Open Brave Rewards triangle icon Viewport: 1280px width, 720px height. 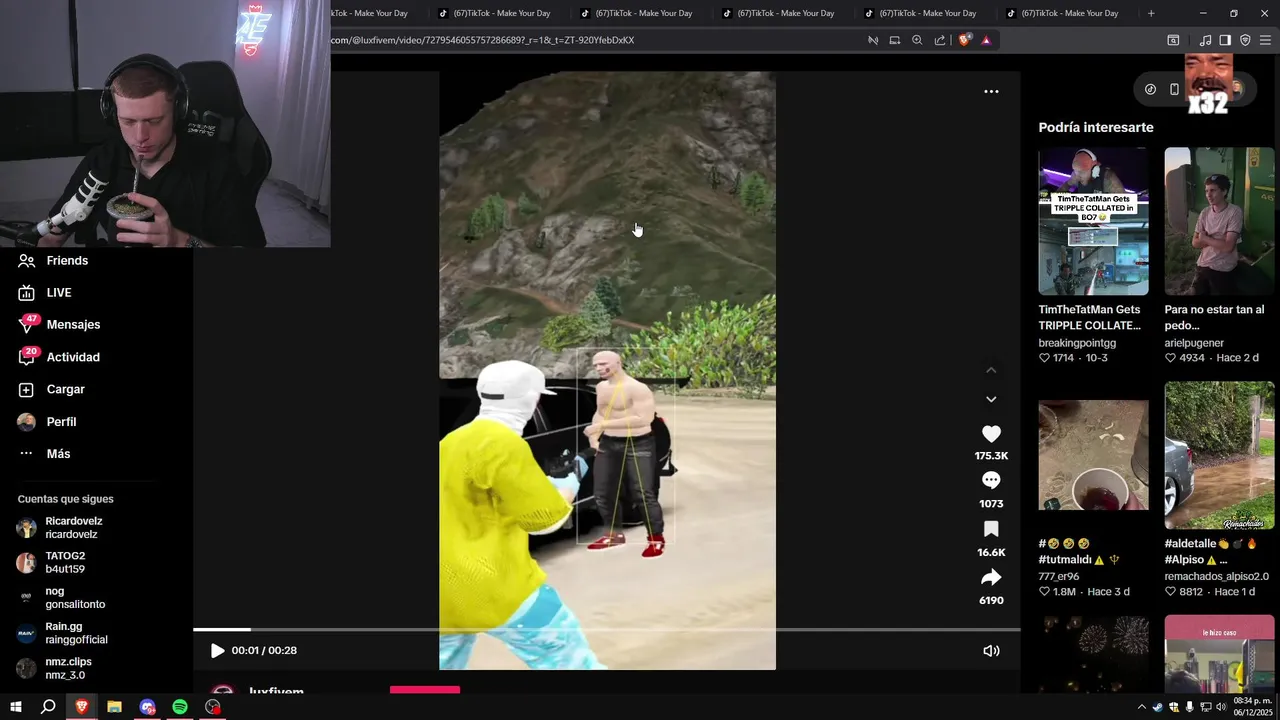tap(986, 40)
